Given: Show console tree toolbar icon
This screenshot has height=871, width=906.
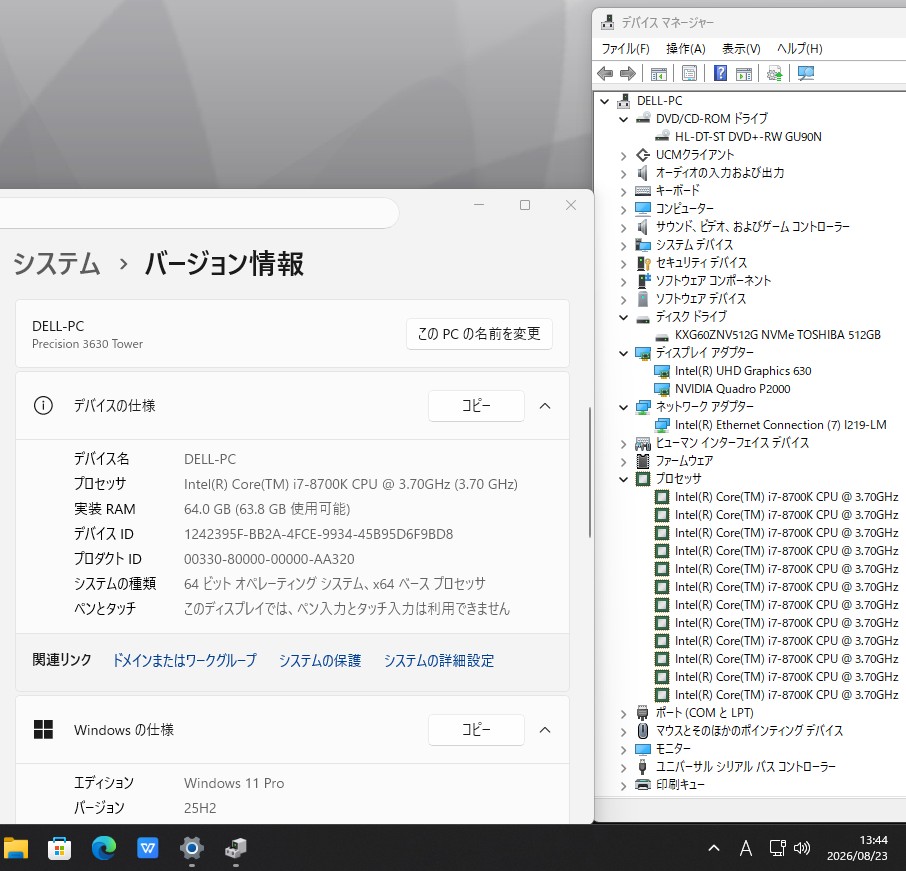Looking at the screenshot, I should (659, 73).
